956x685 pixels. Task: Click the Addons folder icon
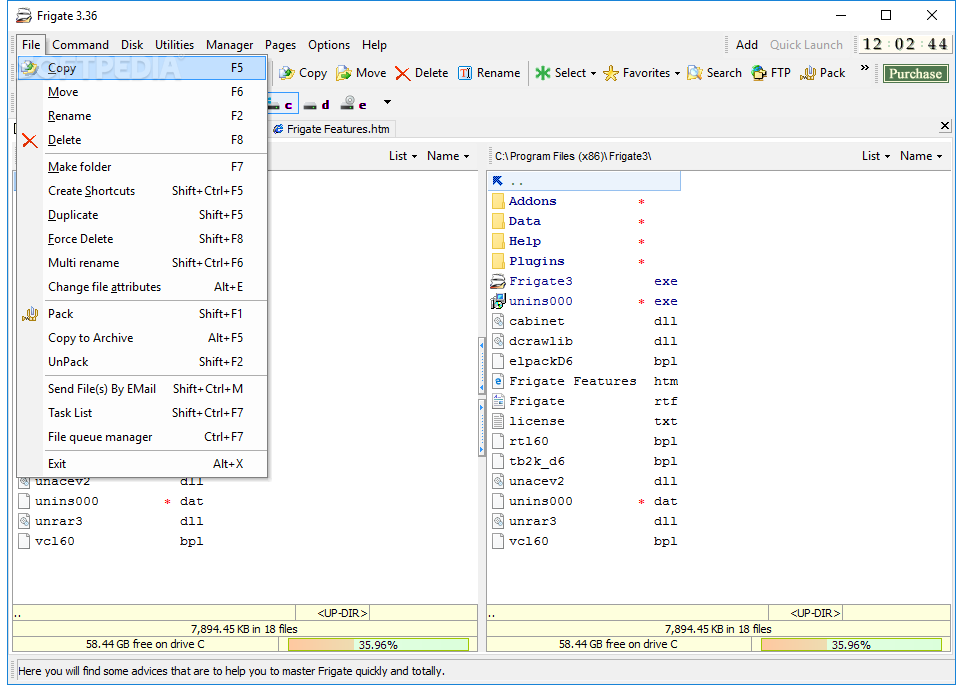coord(498,201)
